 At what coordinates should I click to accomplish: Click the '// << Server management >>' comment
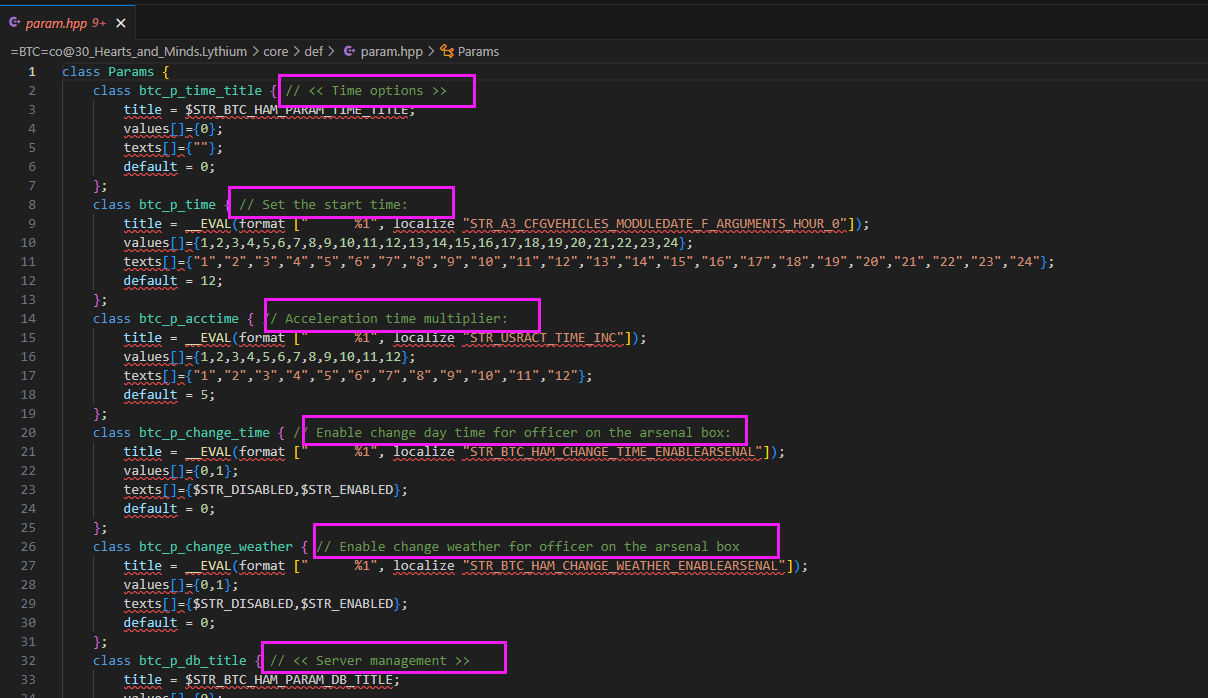[x=369, y=660]
